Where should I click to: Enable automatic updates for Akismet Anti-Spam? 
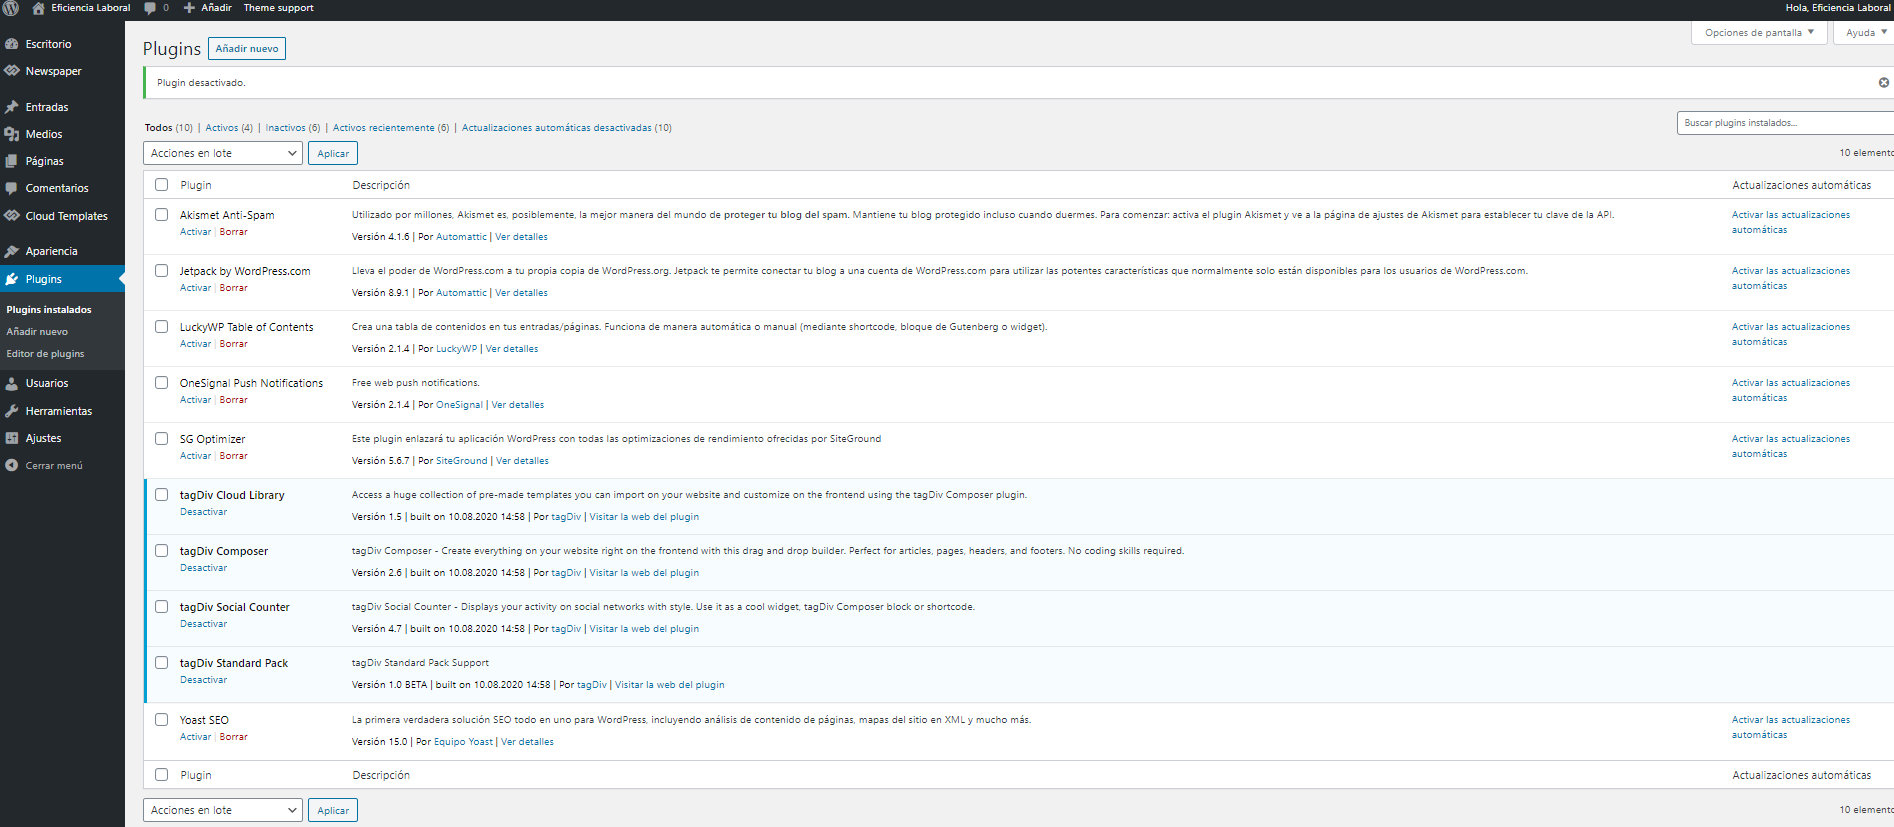[1791, 222]
